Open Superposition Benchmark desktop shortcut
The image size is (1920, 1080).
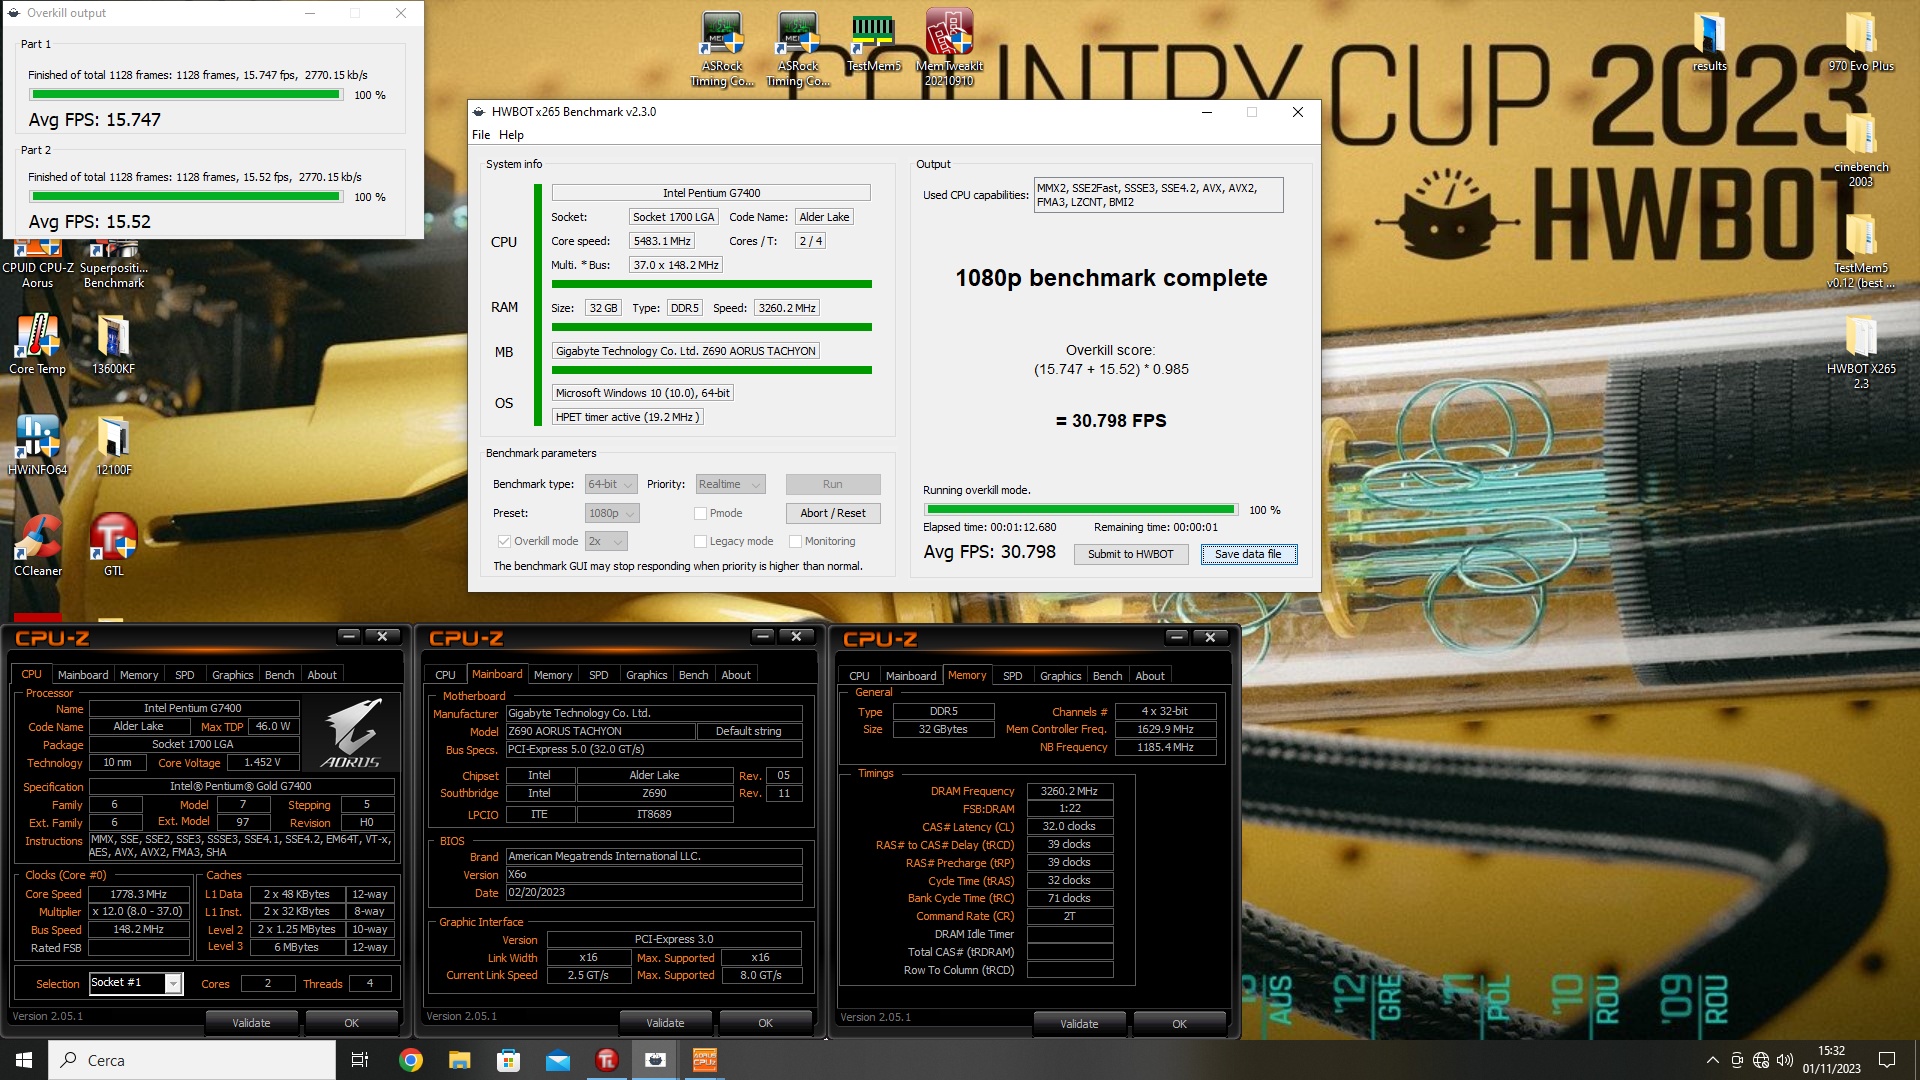113,266
